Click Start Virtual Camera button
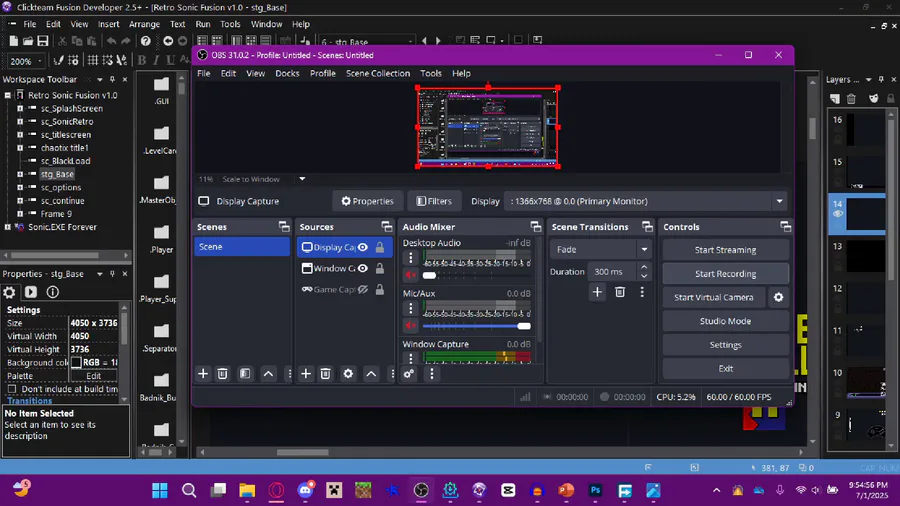The height and width of the screenshot is (506, 900). coord(714,297)
